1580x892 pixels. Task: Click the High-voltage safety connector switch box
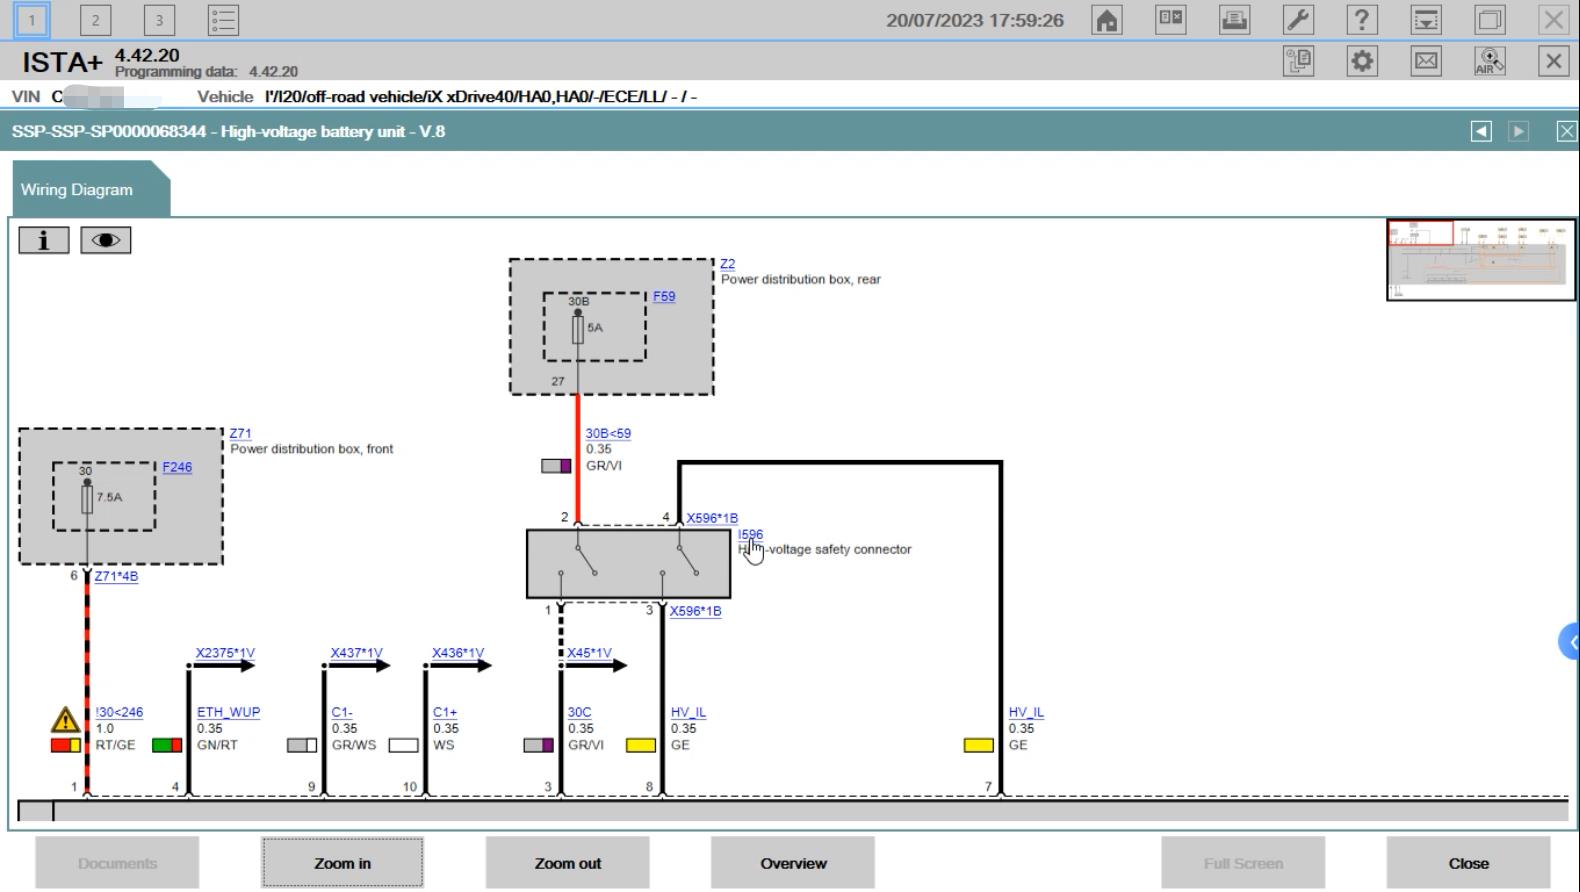pyautogui.click(x=629, y=564)
